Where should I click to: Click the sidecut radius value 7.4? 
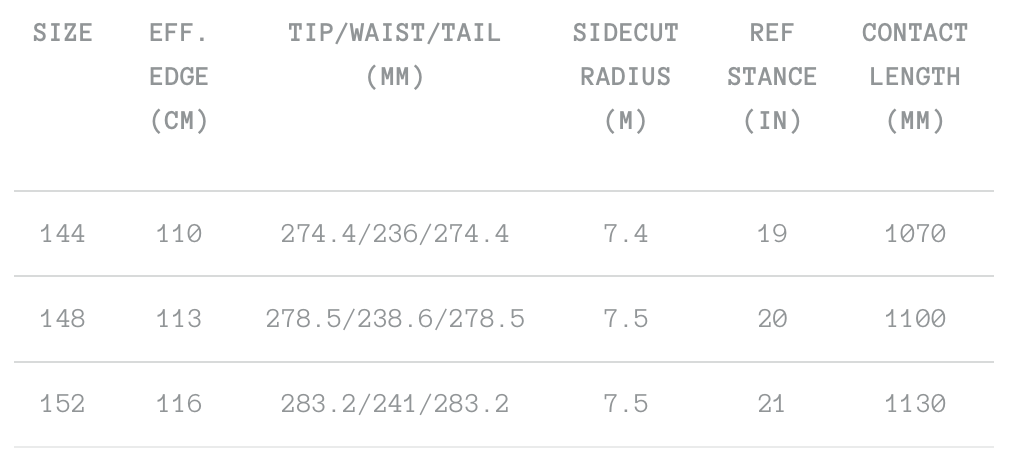(626, 235)
